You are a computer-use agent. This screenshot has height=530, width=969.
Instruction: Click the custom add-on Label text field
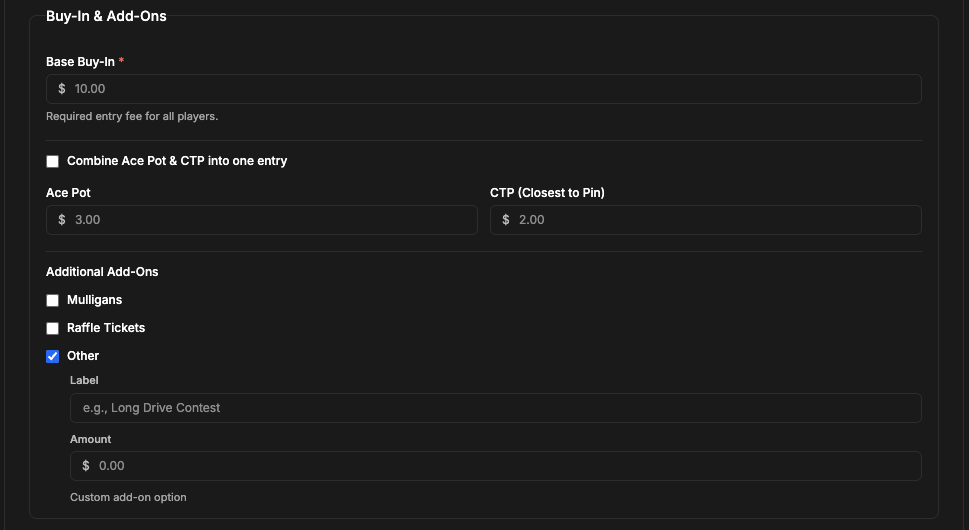495,408
